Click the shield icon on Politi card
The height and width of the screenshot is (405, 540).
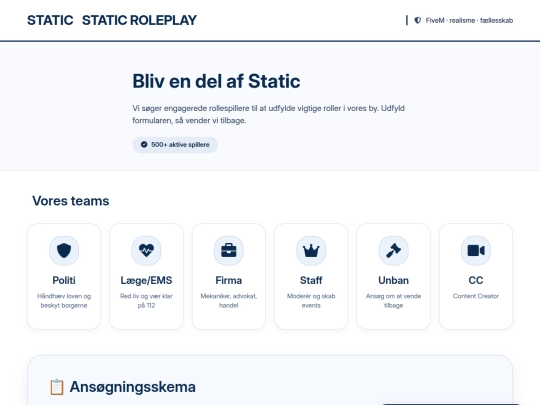coord(64,250)
